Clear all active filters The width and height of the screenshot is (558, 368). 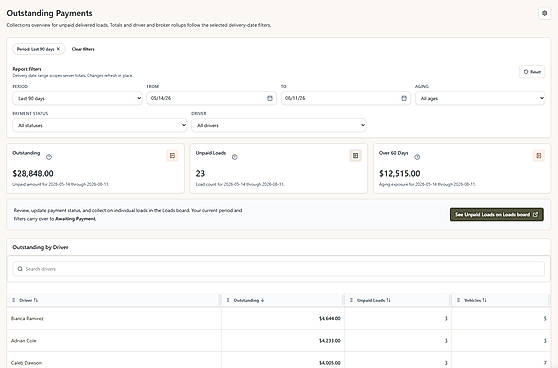click(83, 49)
